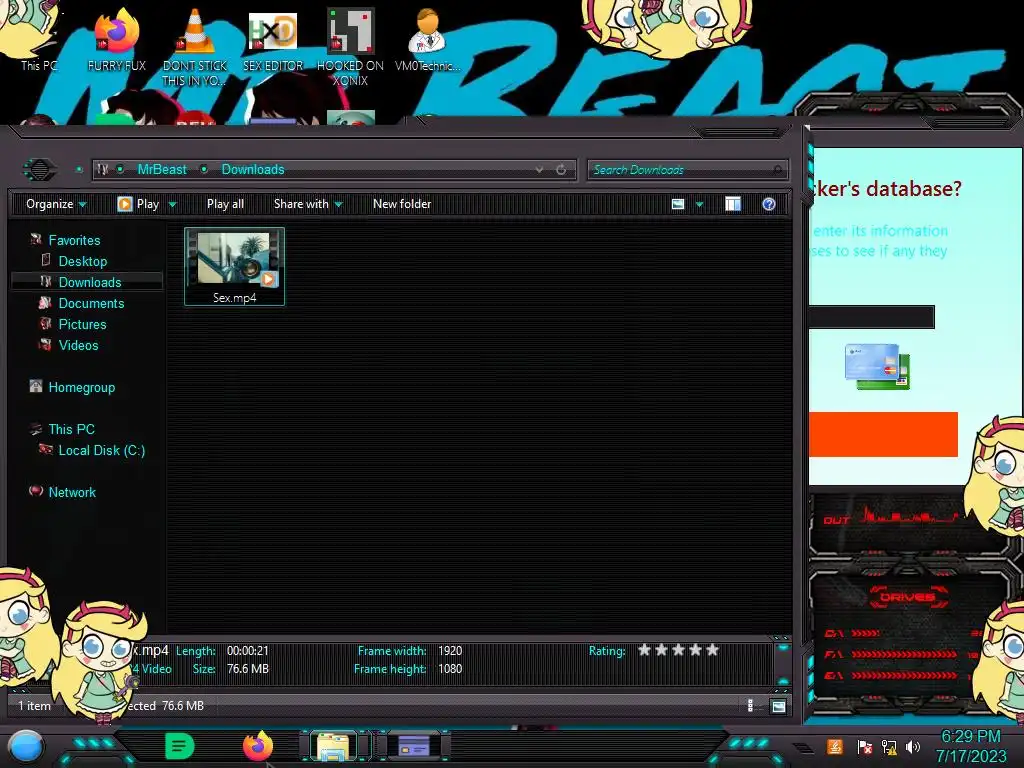The width and height of the screenshot is (1024, 768).
Task: Open address bar history dropdown
Action: (x=539, y=170)
